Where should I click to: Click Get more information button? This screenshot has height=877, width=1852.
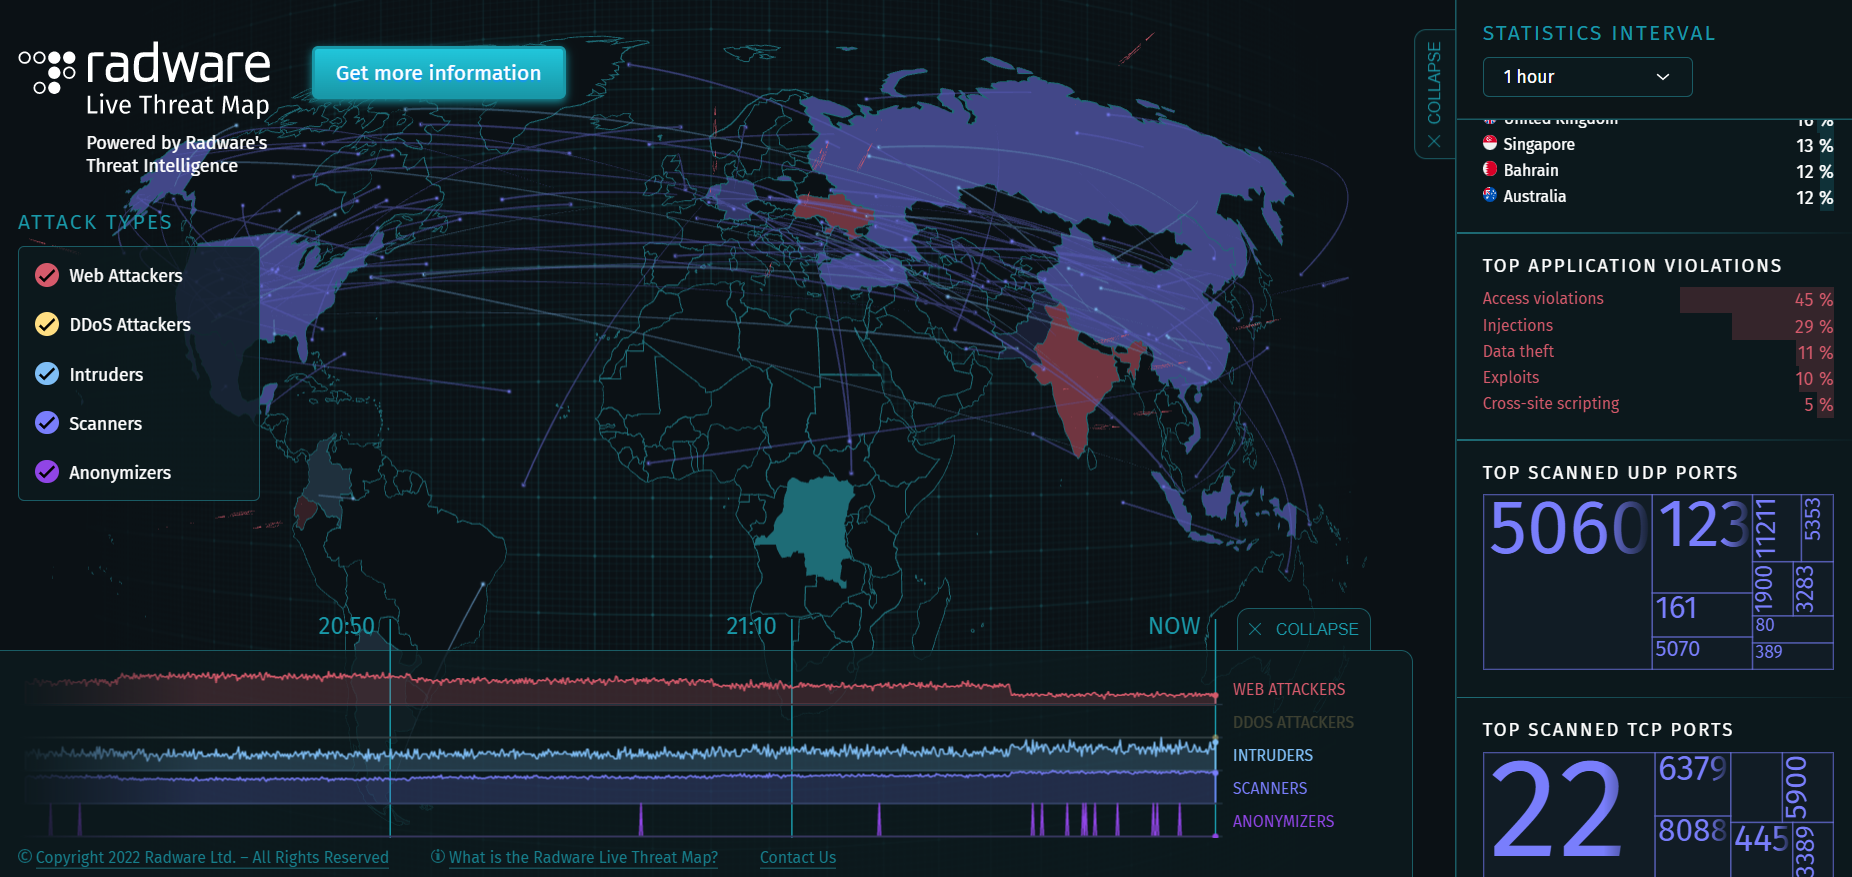(x=438, y=73)
